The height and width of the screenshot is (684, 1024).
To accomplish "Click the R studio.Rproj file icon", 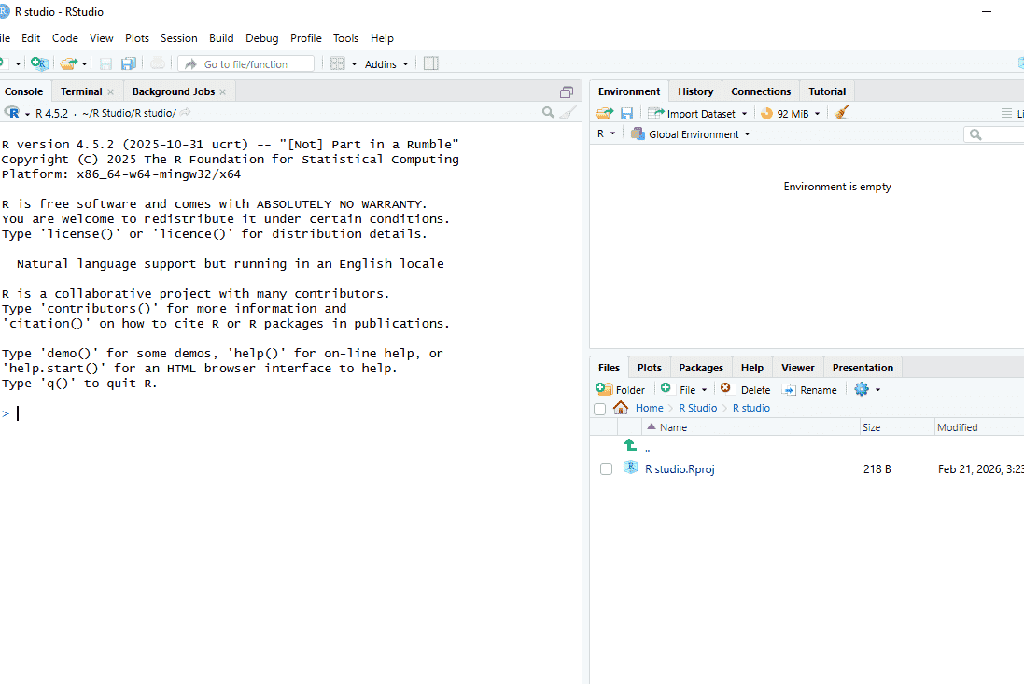I will click(x=630, y=467).
